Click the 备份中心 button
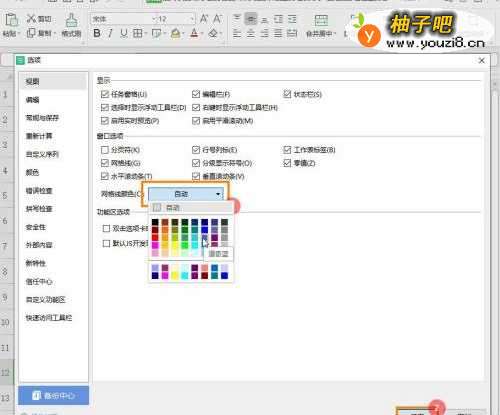The image size is (500, 415). pyautogui.click(x=54, y=395)
